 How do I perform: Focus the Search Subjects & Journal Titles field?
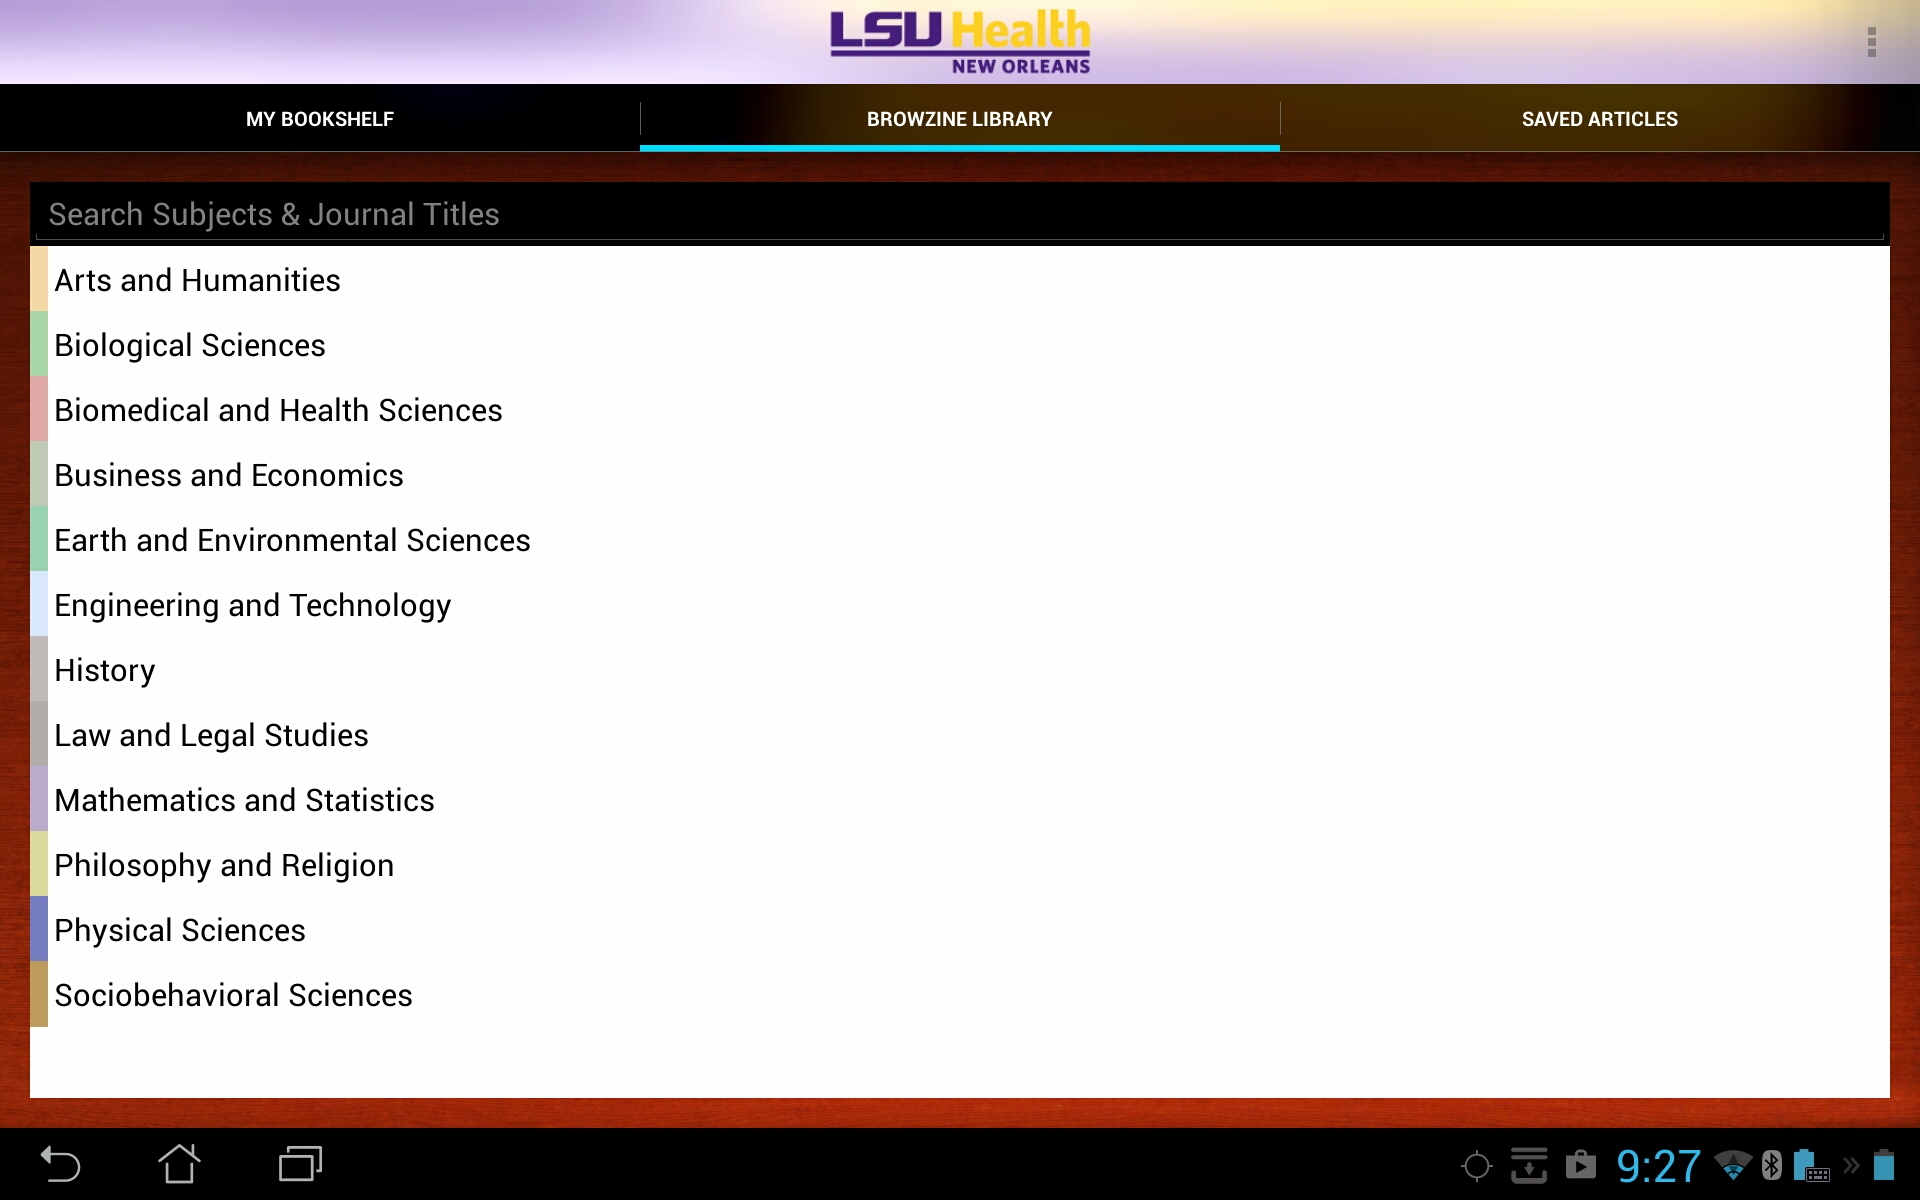pos(960,214)
